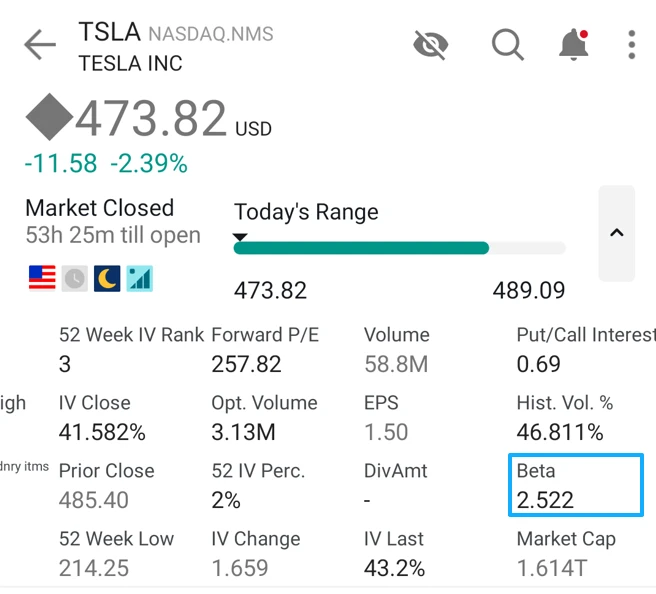Select the Forward P/E data cell
The height and width of the screenshot is (594, 656).
point(265,350)
